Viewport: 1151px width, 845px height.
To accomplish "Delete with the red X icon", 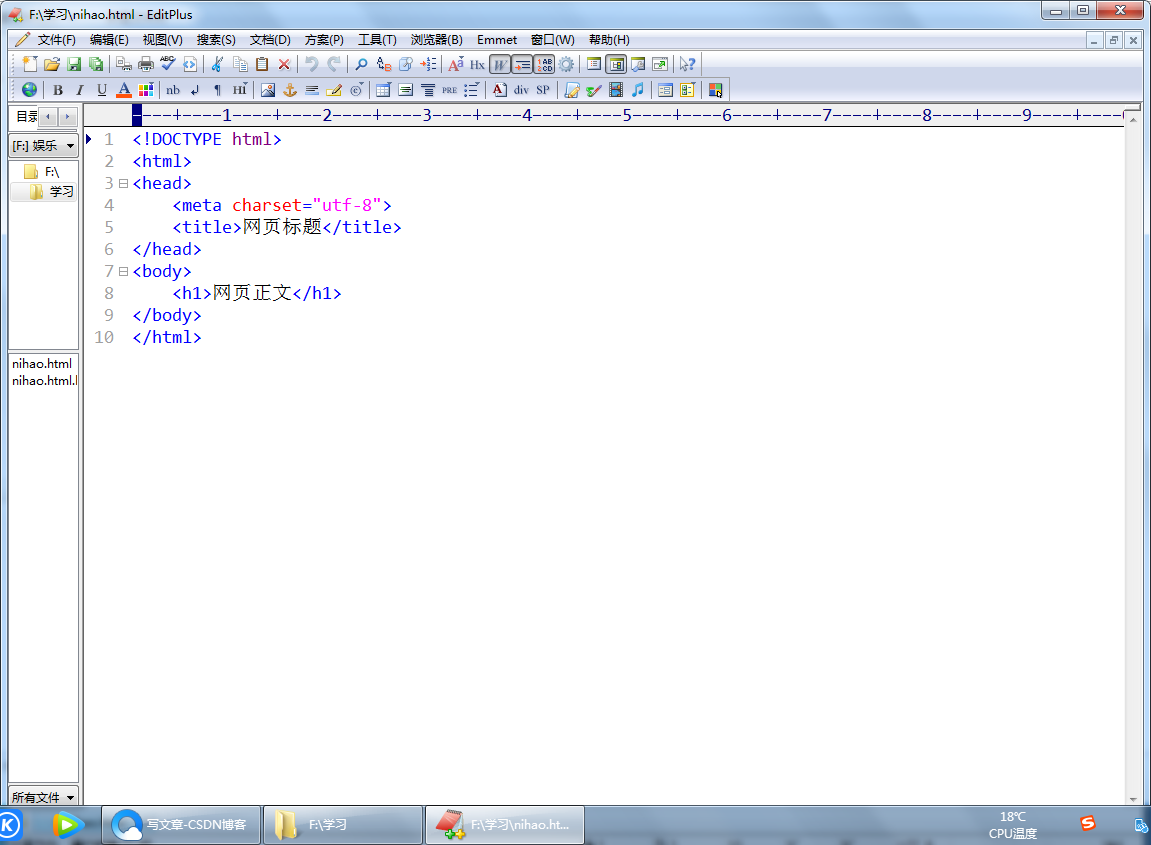I will pos(284,65).
